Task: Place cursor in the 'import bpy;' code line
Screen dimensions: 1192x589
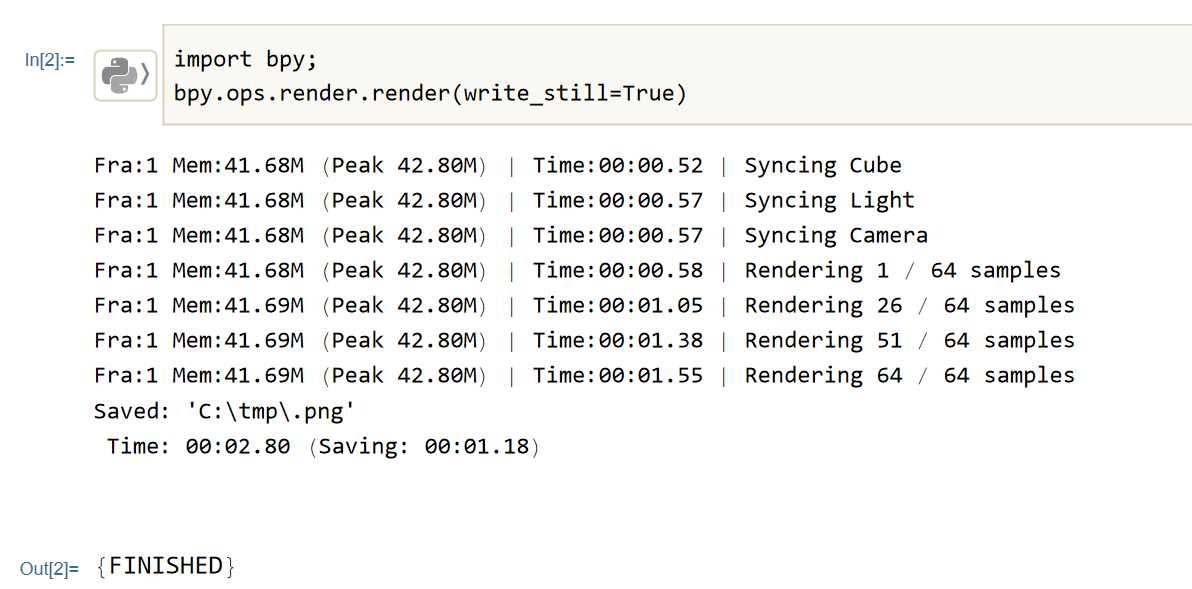Action: point(245,60)
